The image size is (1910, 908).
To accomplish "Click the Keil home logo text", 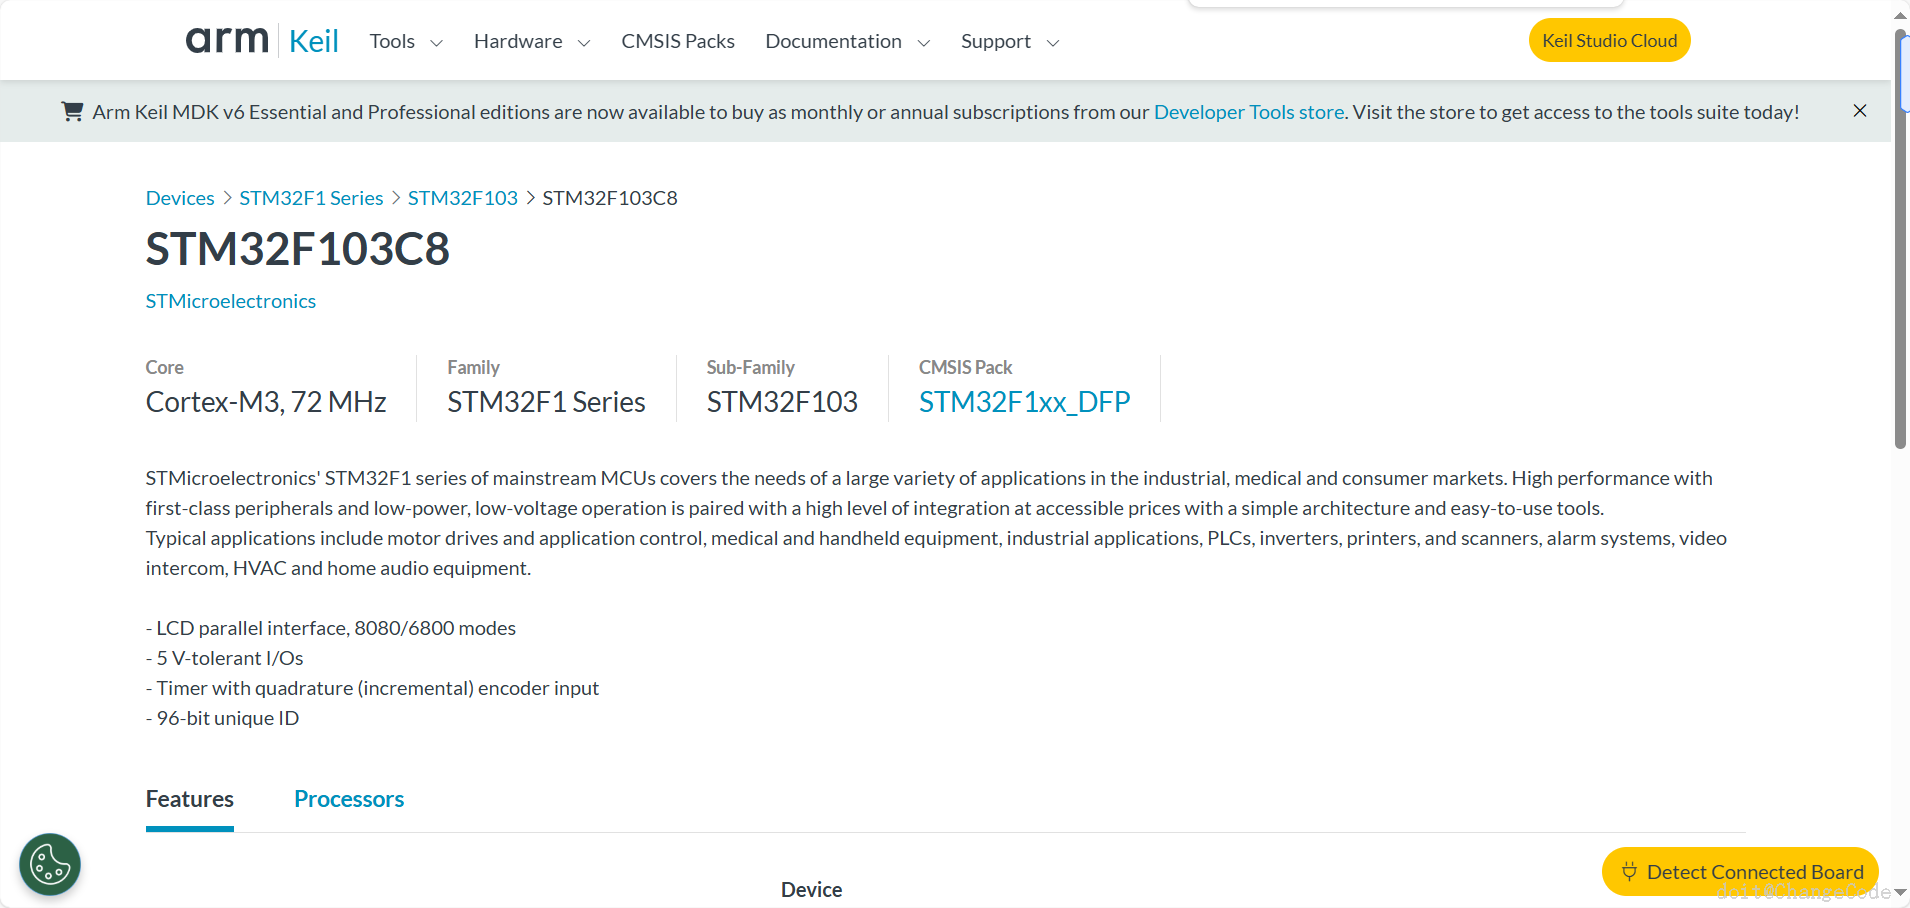I will (314, 41).
